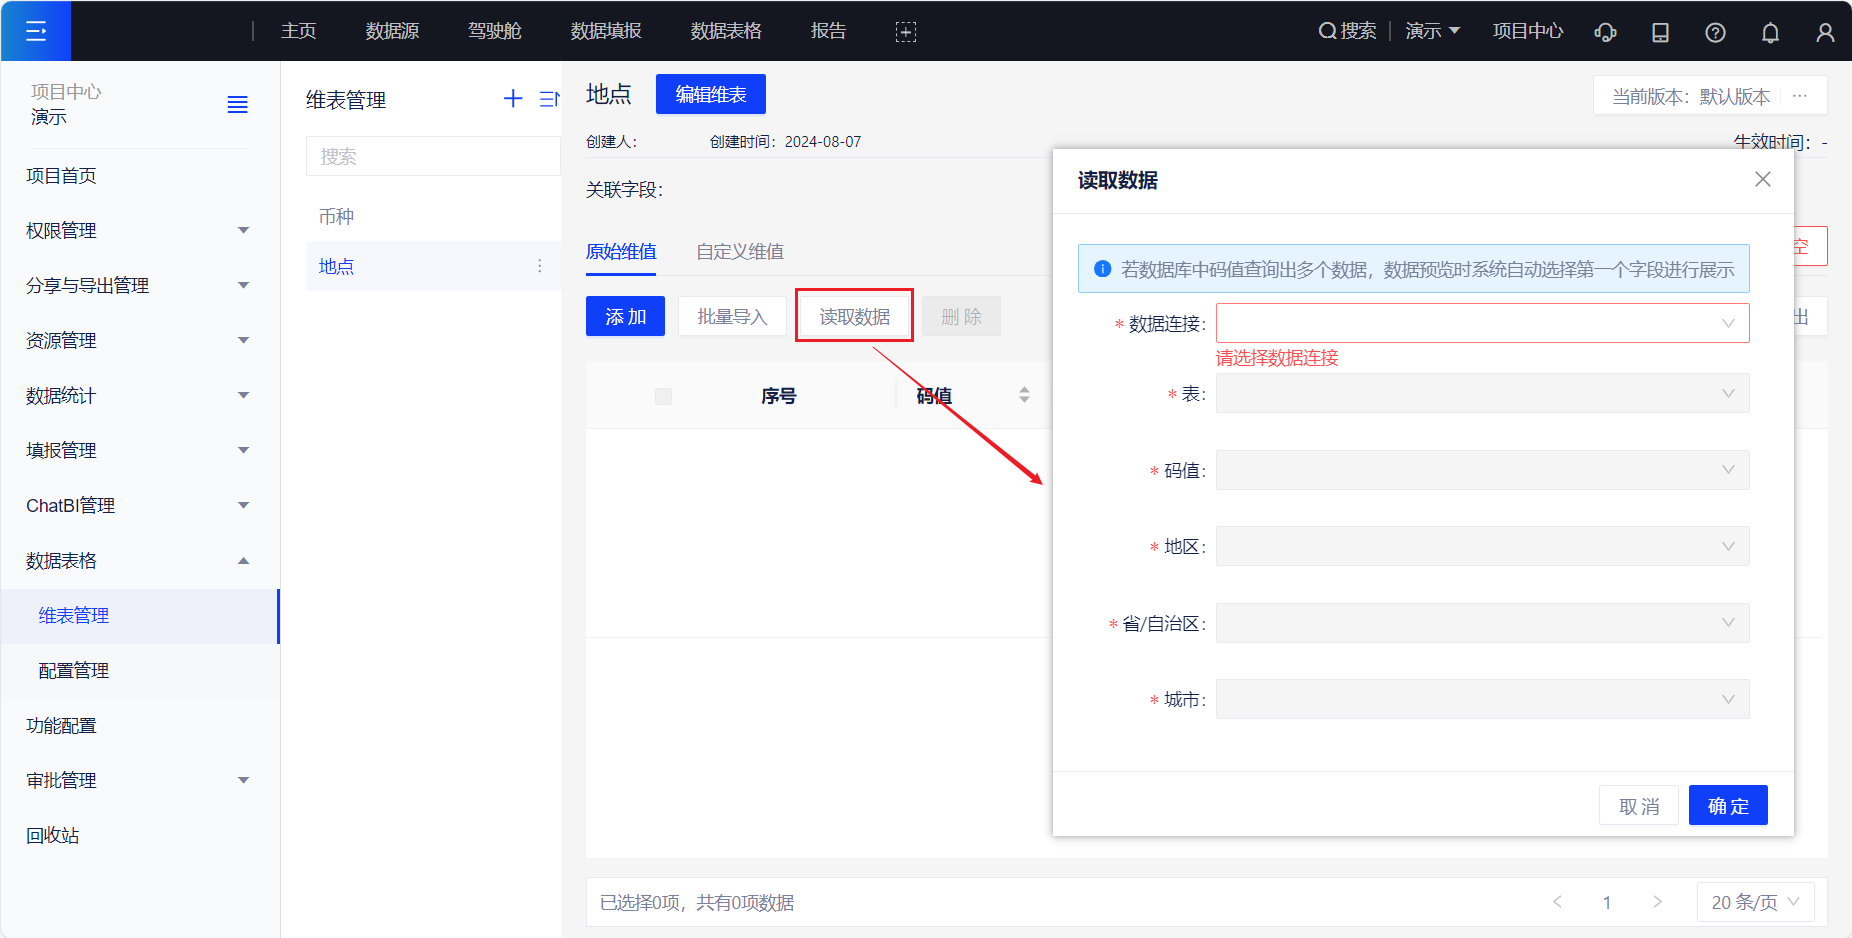Expand the 权限管理 sidebar menu
The width and height of the screenshot is (1852, 938).
pos(138,230)
